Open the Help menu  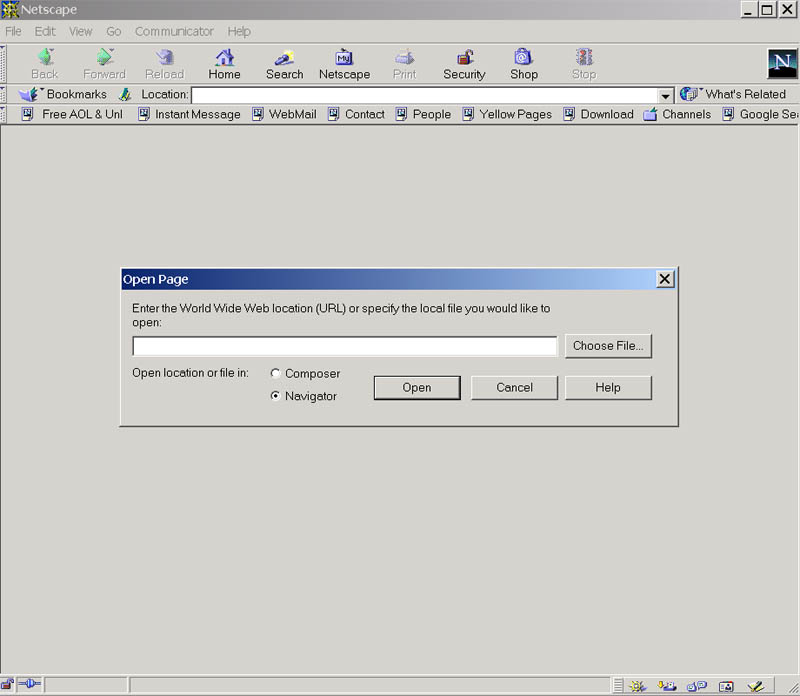pos(239,32)
